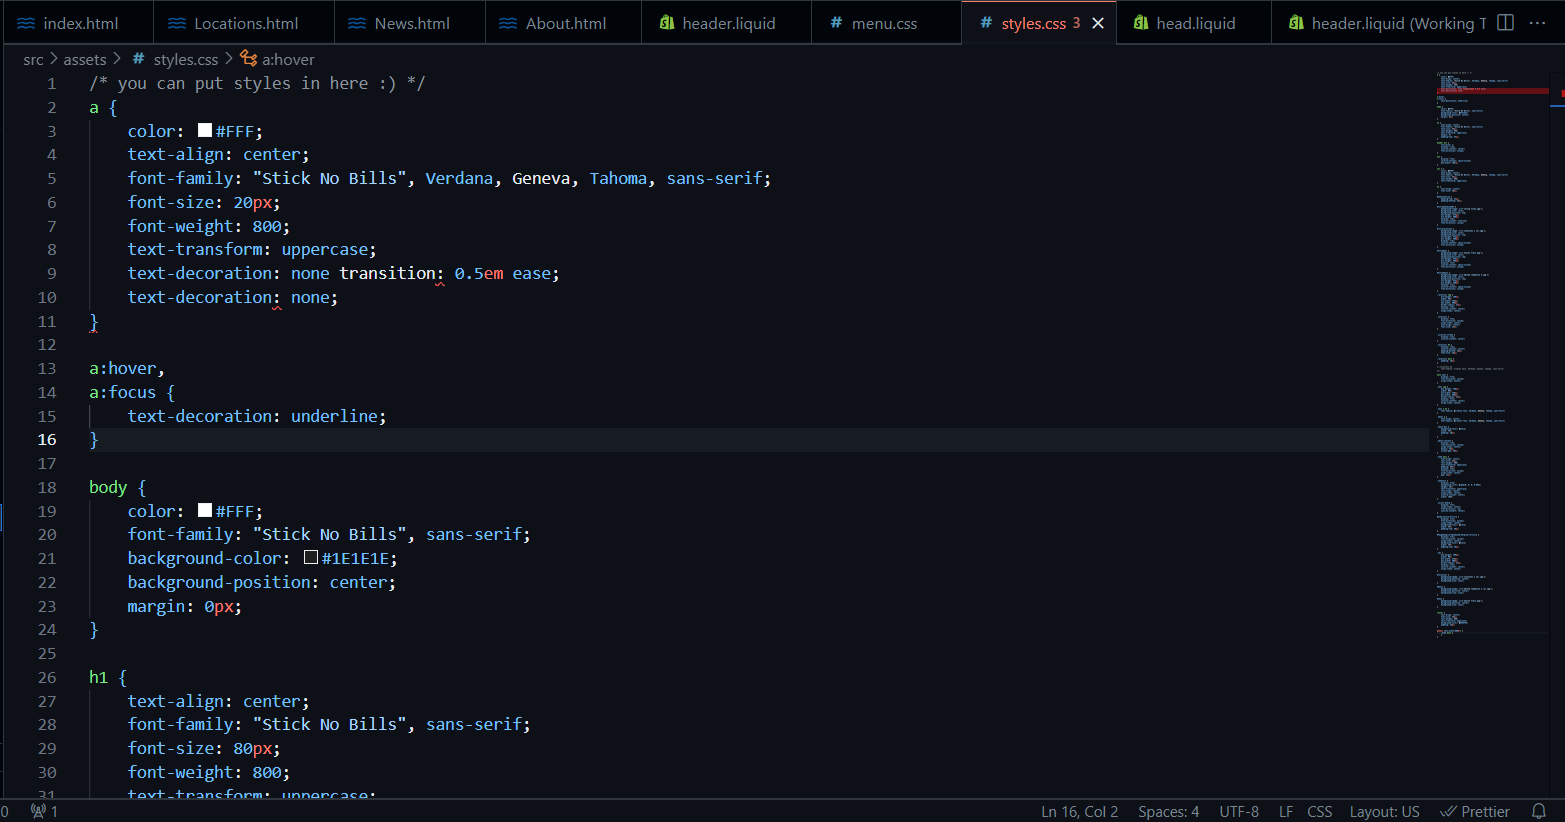Open the more actions ellipsis menu
Screen dimensions: 1565x822
pyautogui.click(x=1538, y=23)
